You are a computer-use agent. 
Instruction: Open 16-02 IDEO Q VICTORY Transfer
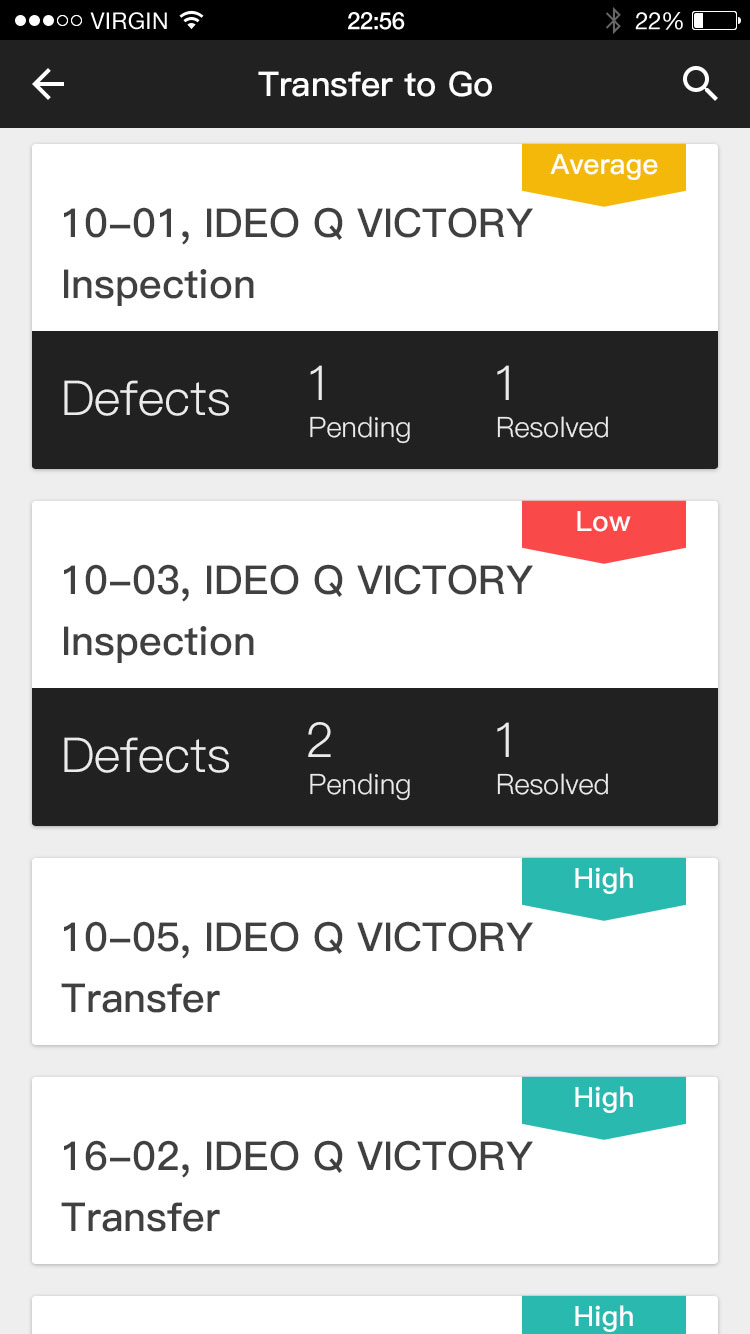coord(296,1186)
